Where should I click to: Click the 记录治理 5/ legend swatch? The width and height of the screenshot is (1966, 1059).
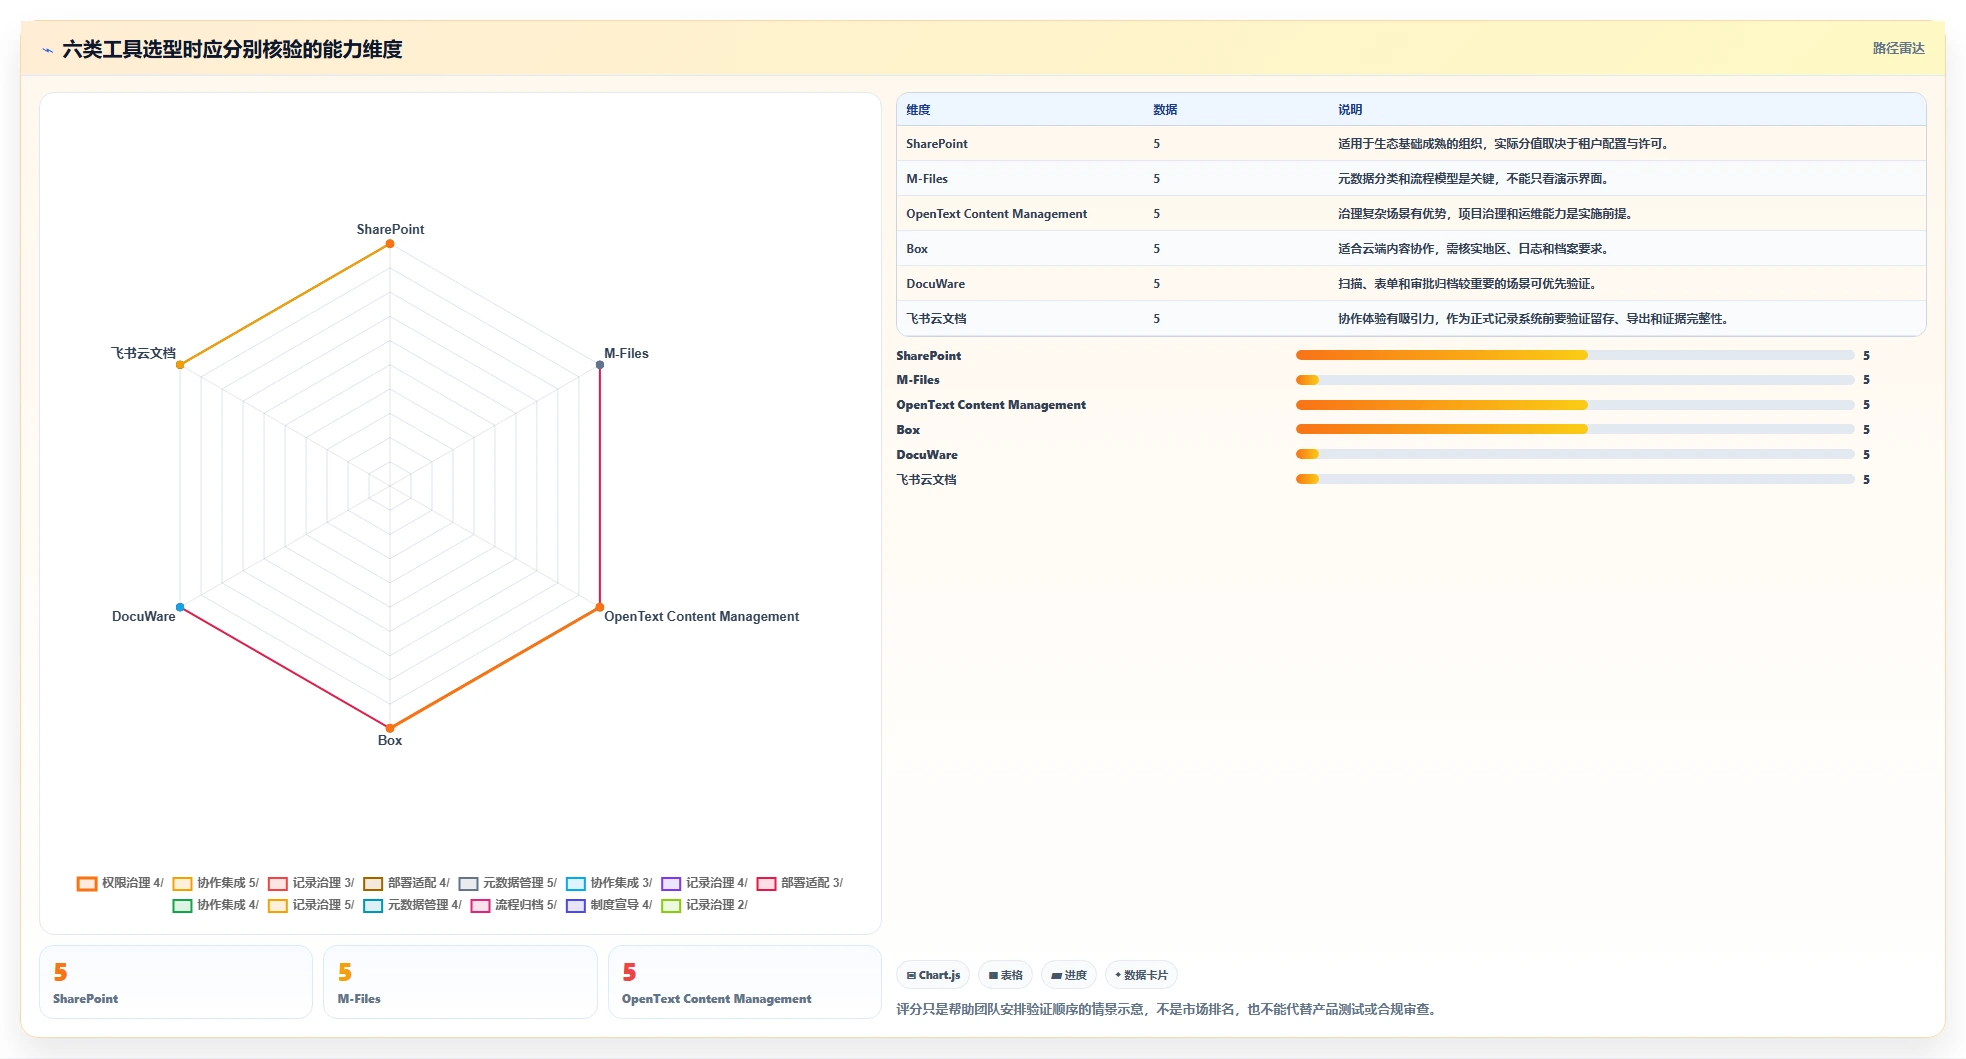(278, 905)
